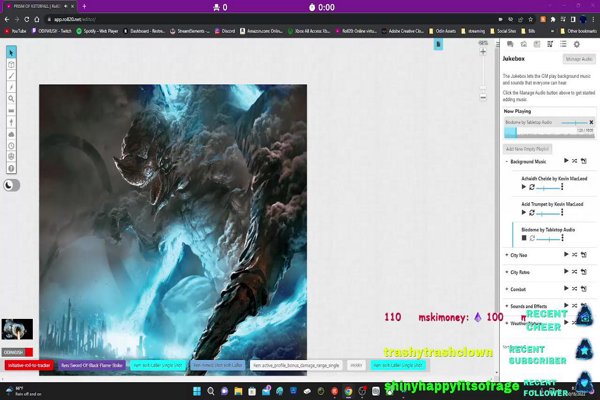Play the Background Music playlist
Screen dimensions: 600x400
(x=566, y=161)
